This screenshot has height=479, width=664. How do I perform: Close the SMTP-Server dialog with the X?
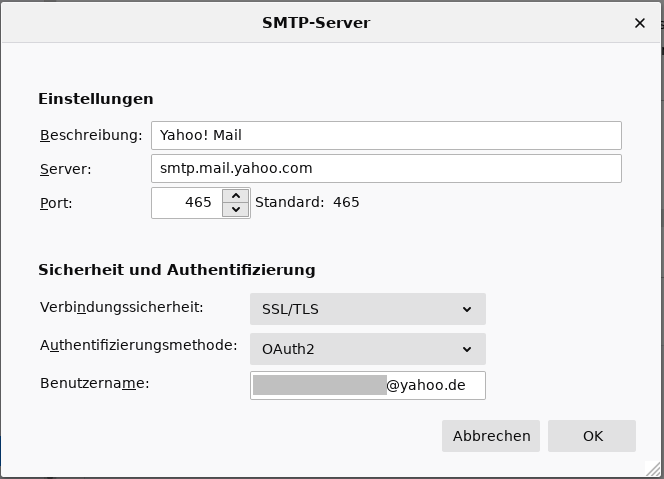tap(639, 23)
